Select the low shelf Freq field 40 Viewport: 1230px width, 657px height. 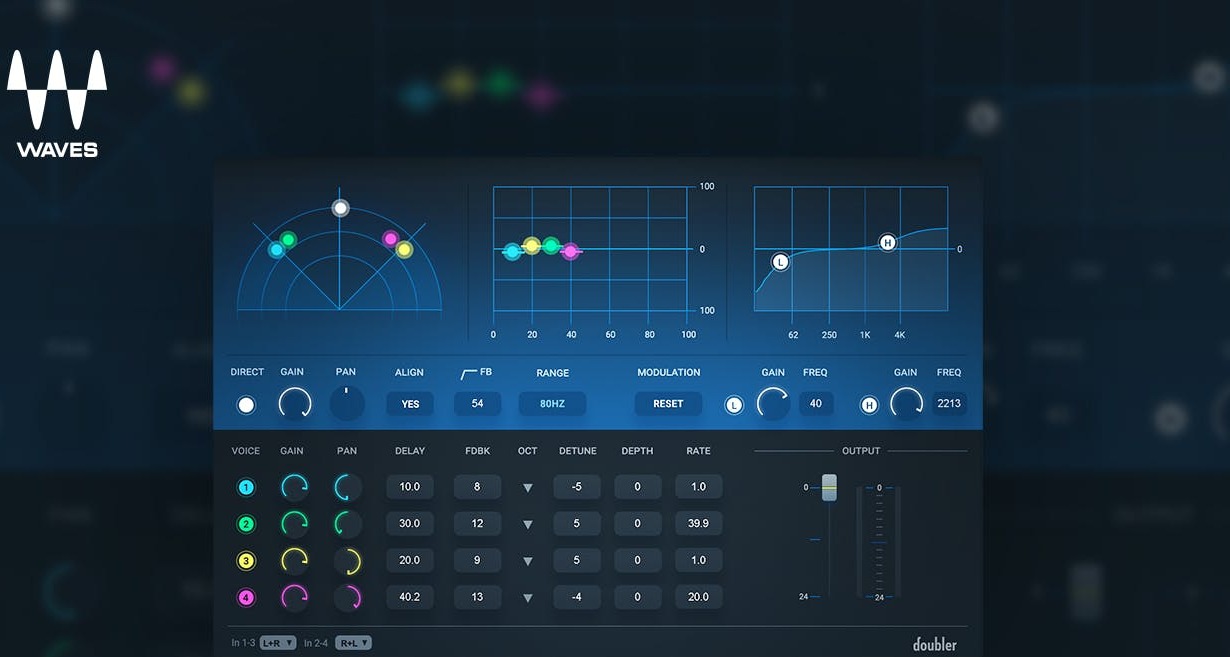(x=816, y=403)
